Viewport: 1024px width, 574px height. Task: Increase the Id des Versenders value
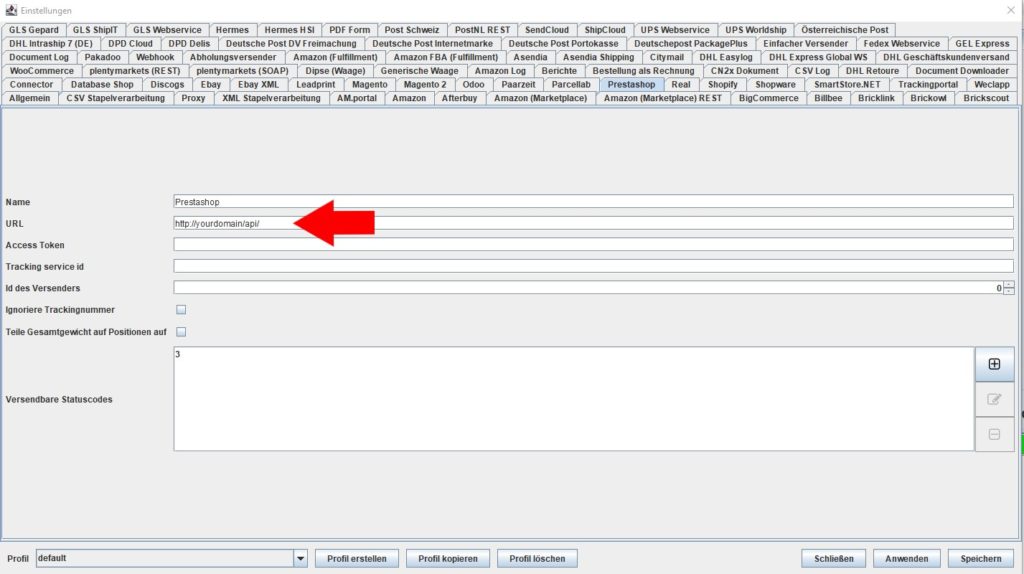[x=1009, y=284]
